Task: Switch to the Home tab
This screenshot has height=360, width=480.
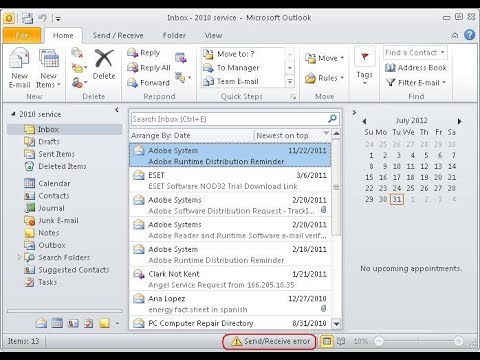Action: click(x=63, y=35)
